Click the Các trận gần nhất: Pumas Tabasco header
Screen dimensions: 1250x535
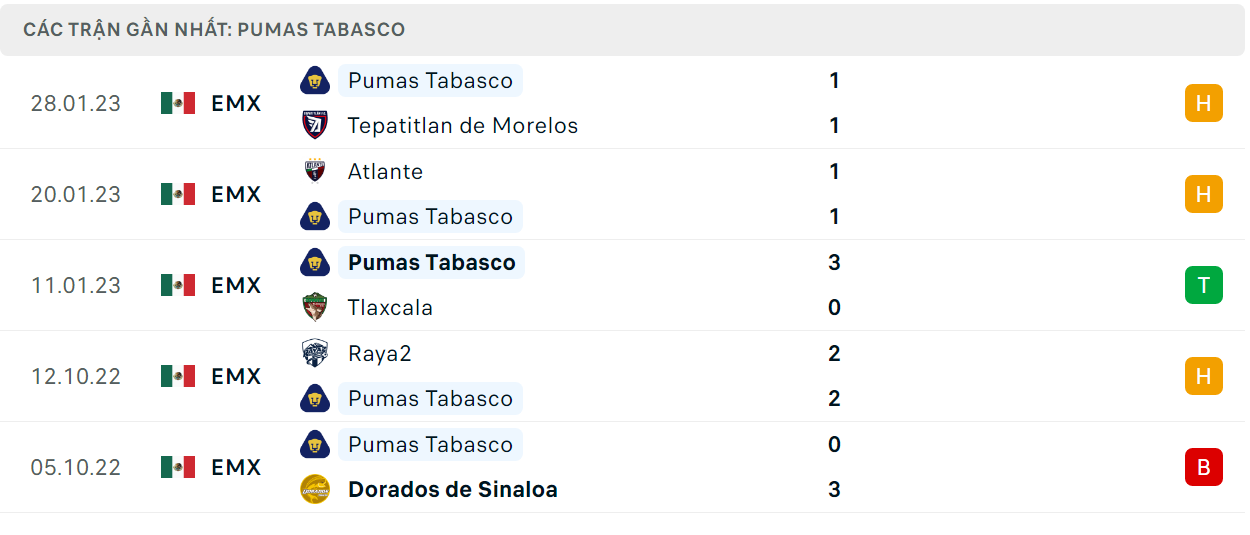[214, 29]
